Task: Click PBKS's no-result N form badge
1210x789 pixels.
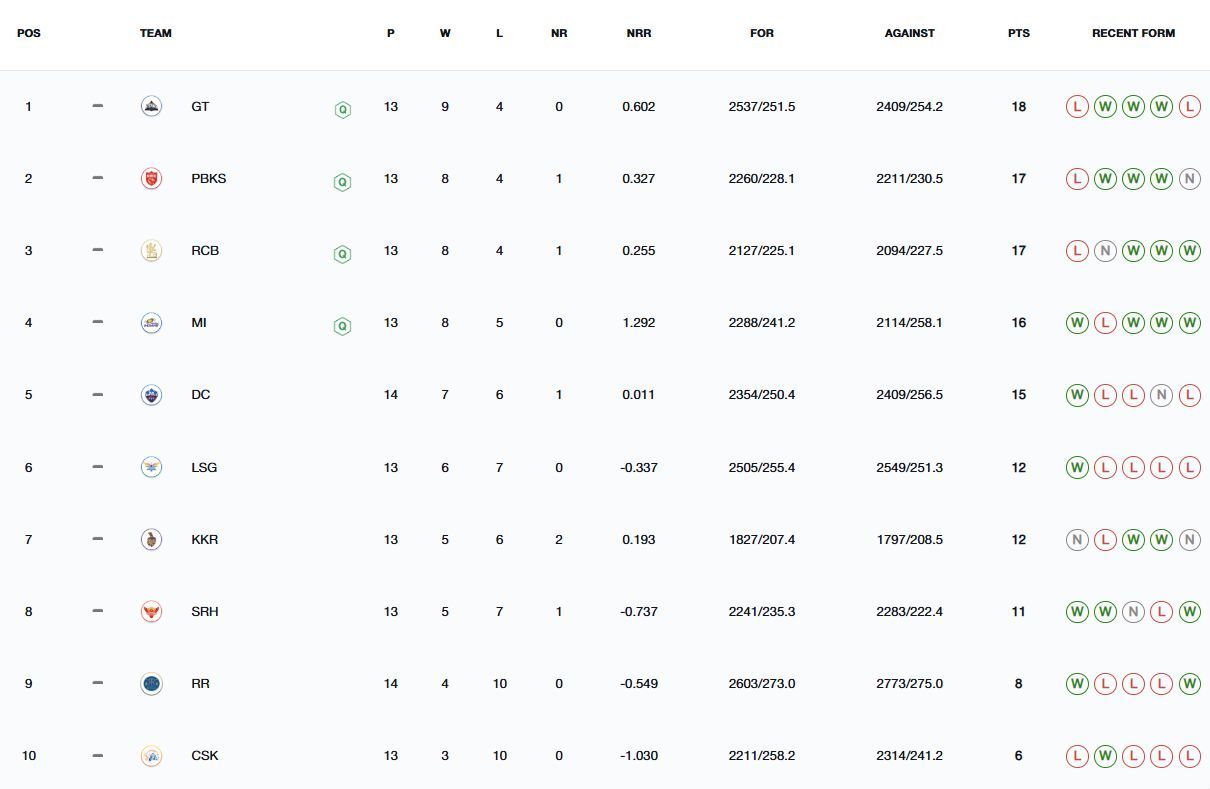Action: coord(1189,179)
